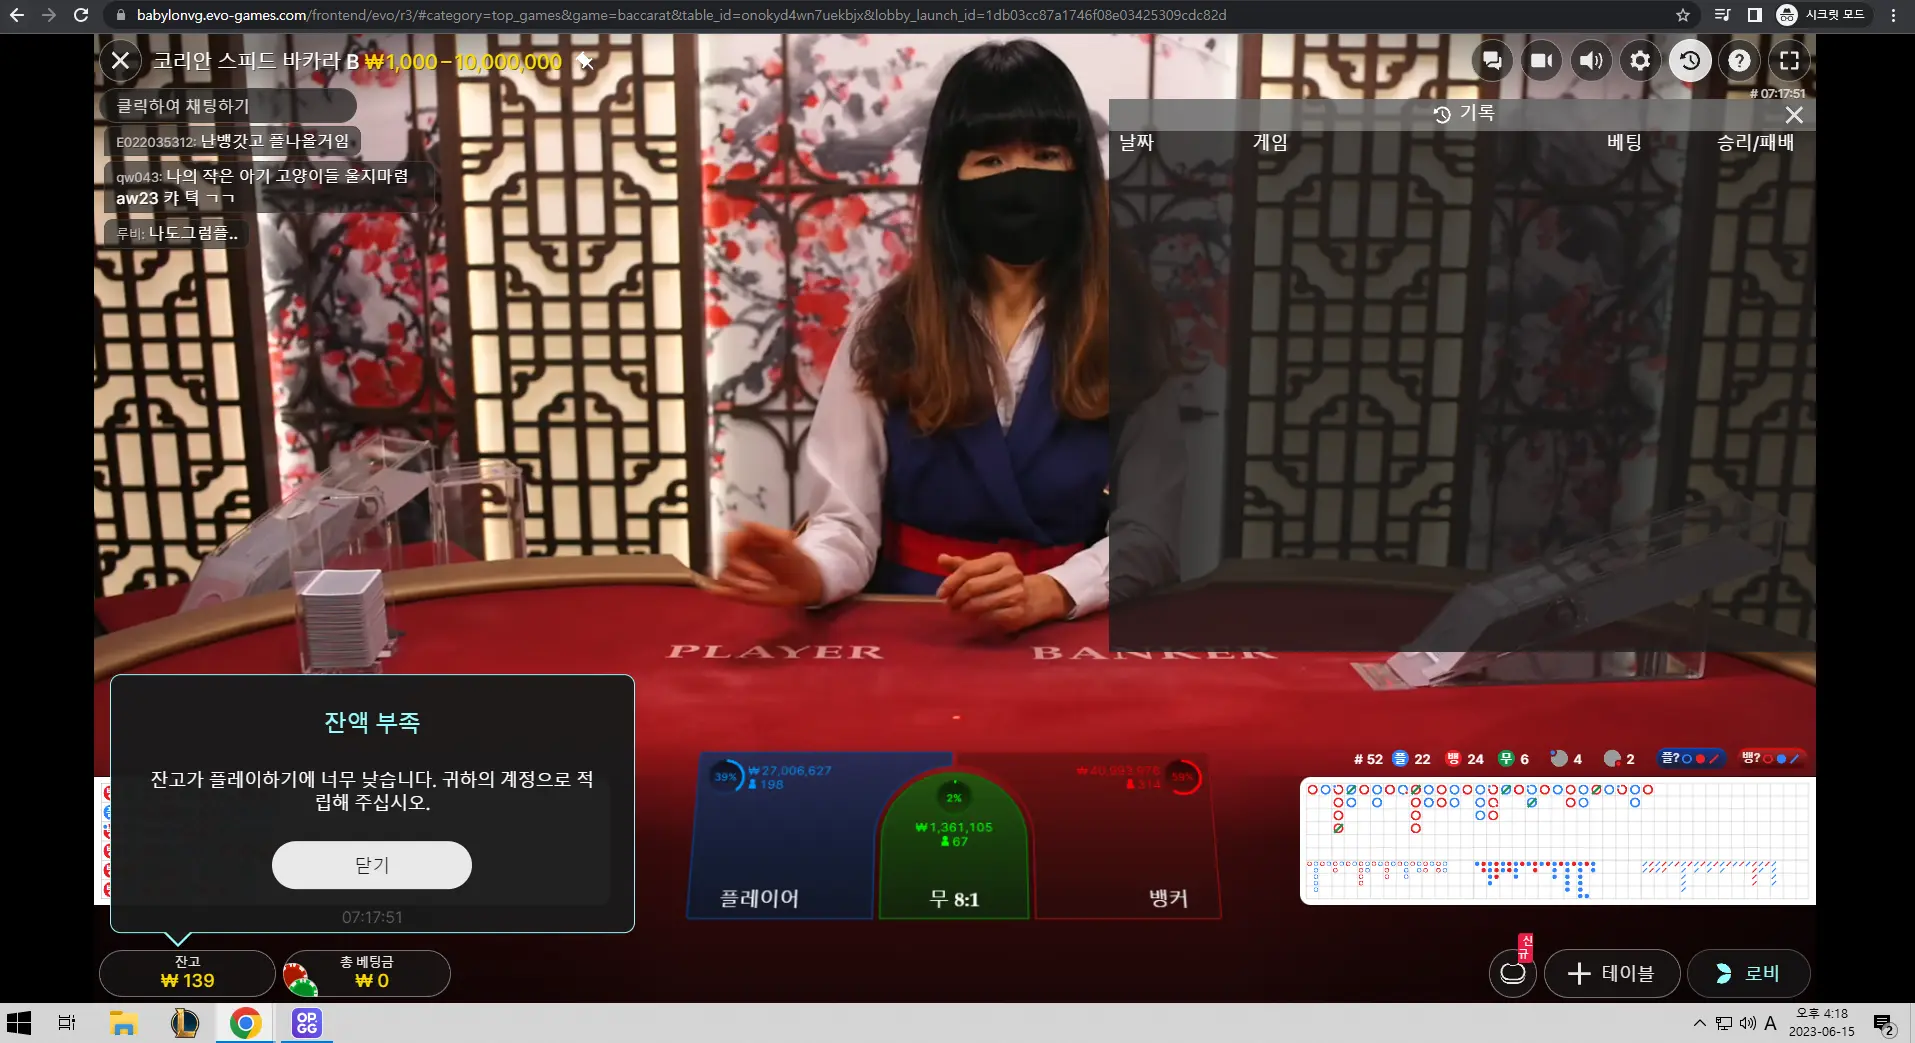
Task: Open the live chat panel icon
Action: (1491, 61)
